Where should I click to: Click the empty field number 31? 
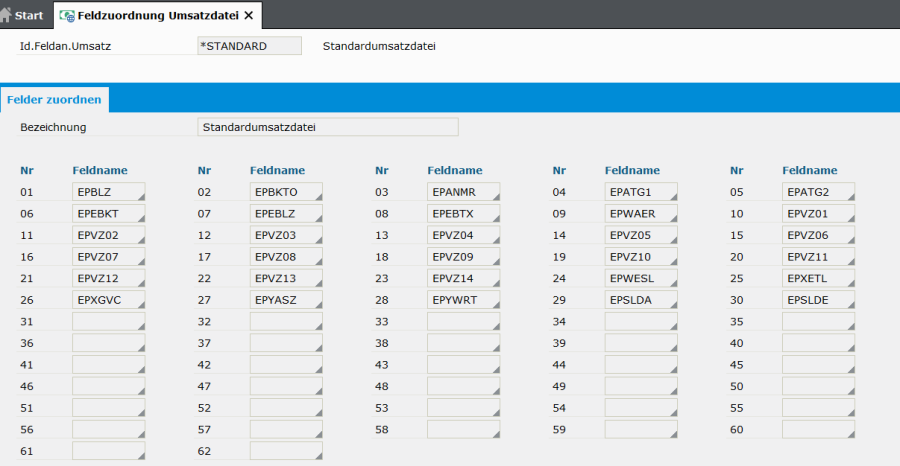click(x=108, y=321)
